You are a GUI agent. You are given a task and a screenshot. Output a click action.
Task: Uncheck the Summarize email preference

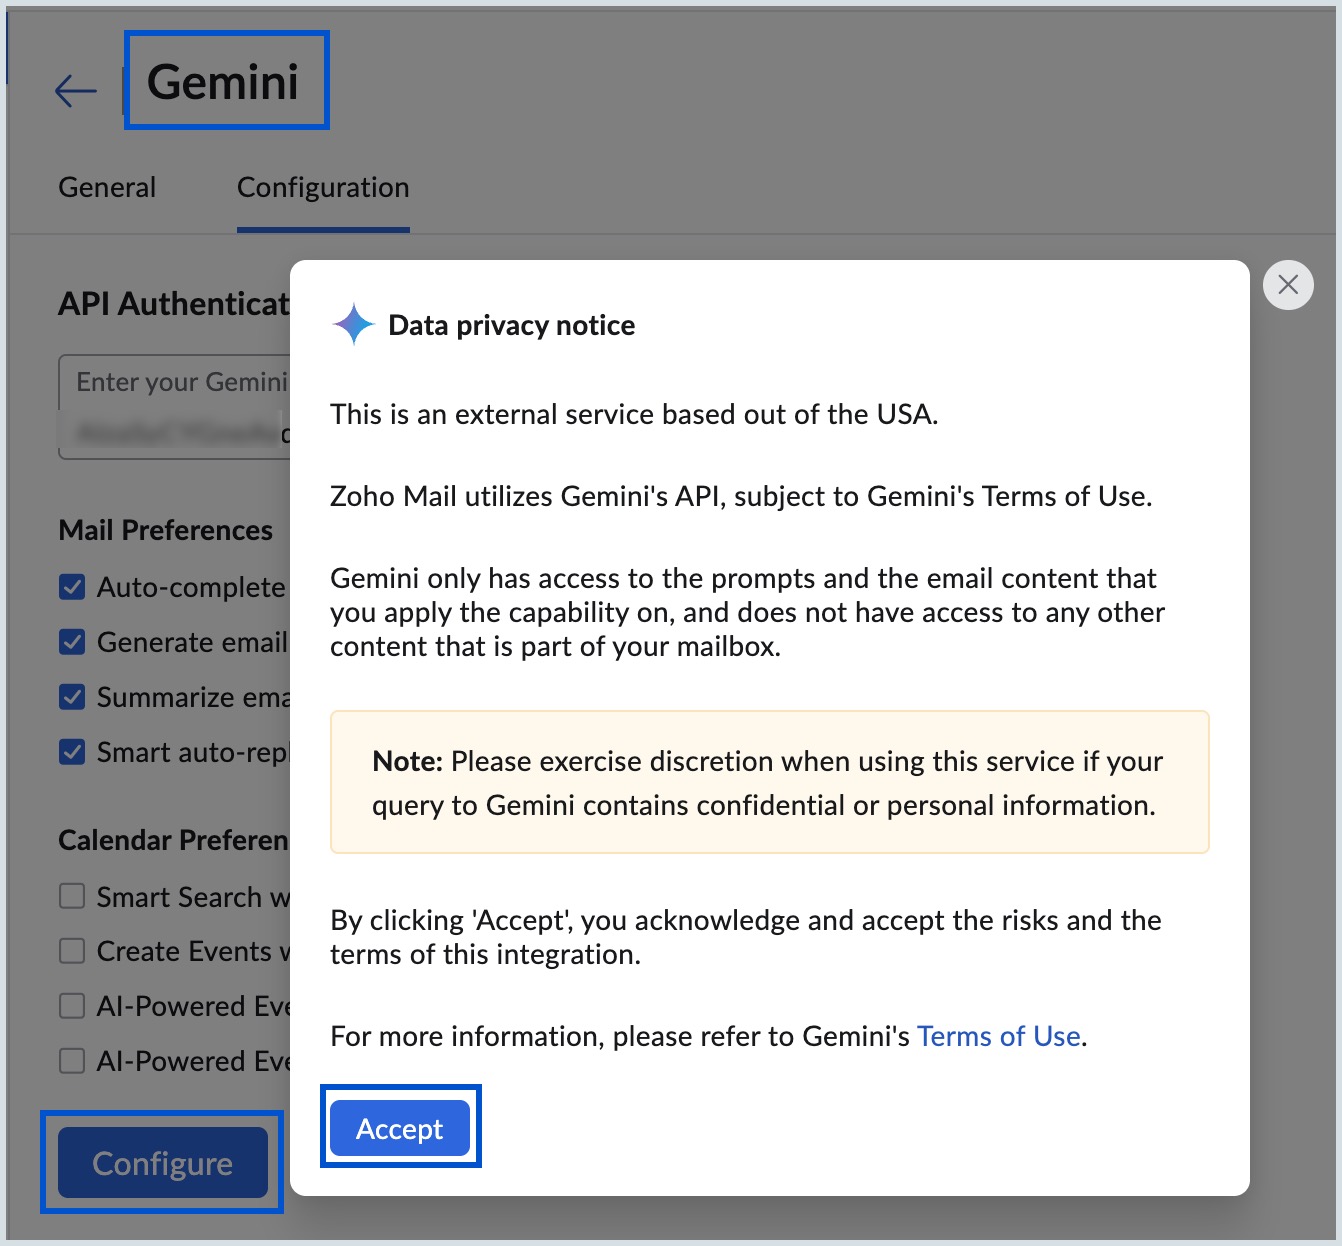[71, 697]
